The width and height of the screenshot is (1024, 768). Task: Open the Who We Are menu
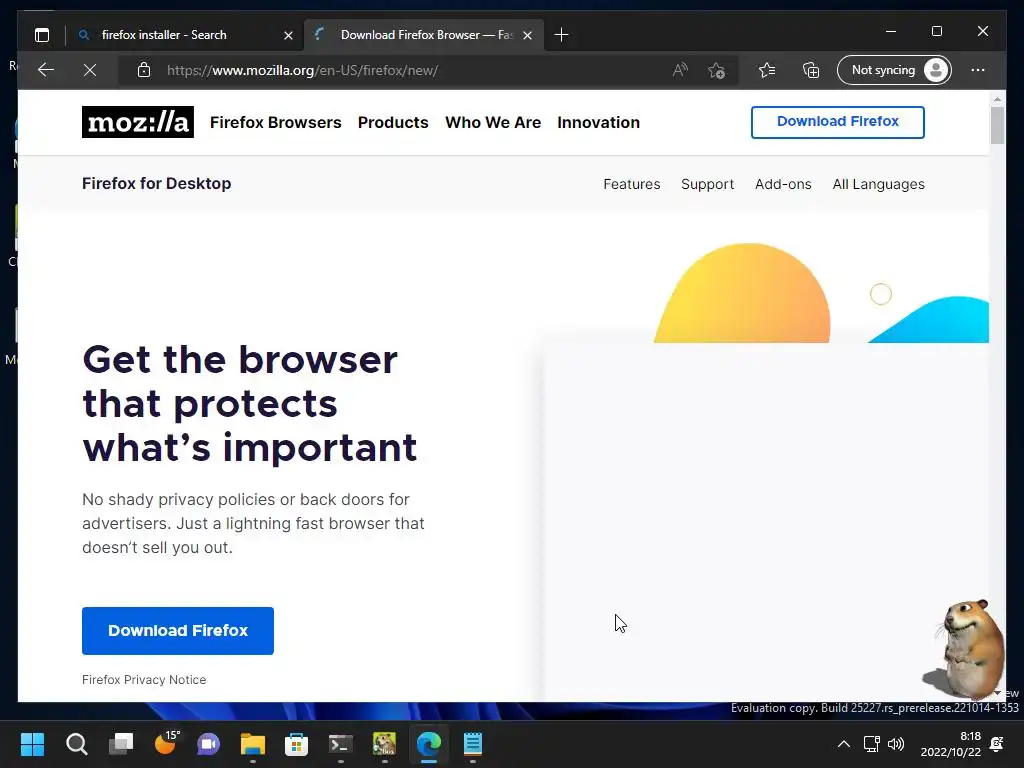click(x=493, y=122)
